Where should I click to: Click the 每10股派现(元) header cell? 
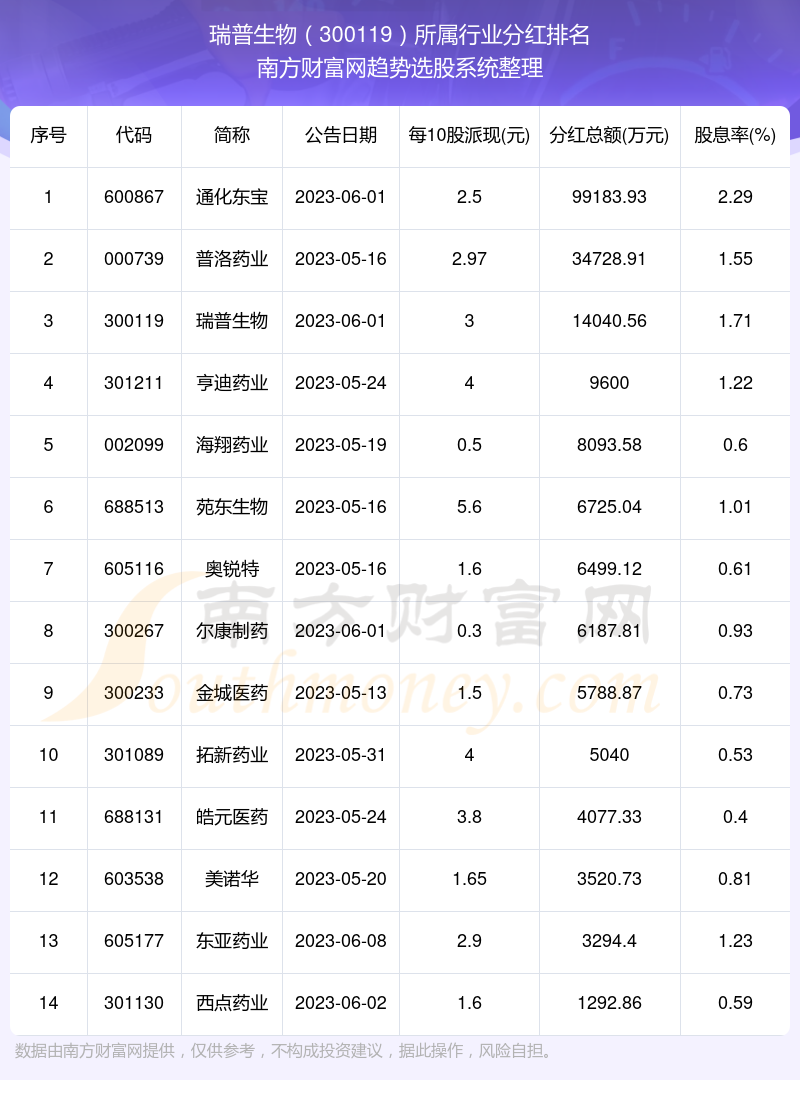469,135
